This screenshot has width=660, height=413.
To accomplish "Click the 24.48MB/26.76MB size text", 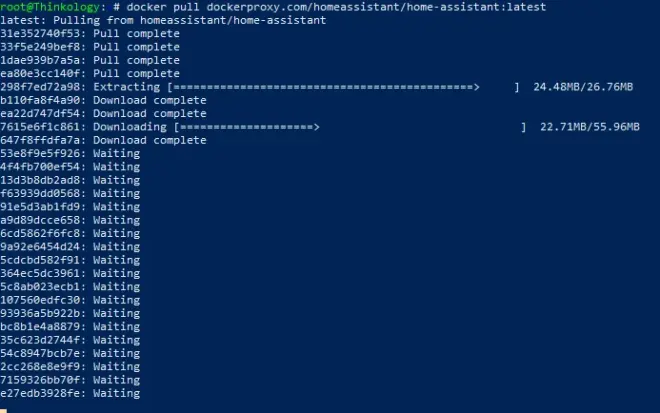I will [583, 87].
